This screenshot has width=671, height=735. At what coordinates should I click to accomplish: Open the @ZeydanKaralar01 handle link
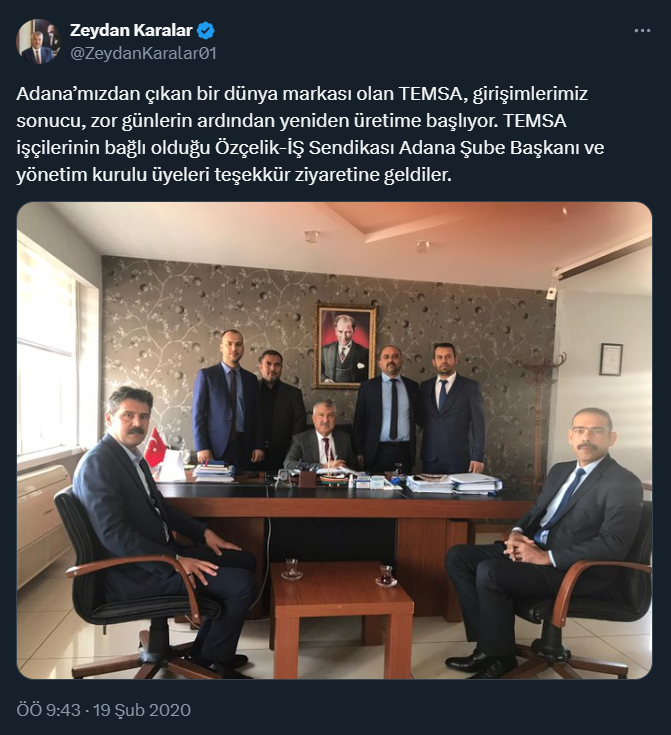(x=143, y=53)
